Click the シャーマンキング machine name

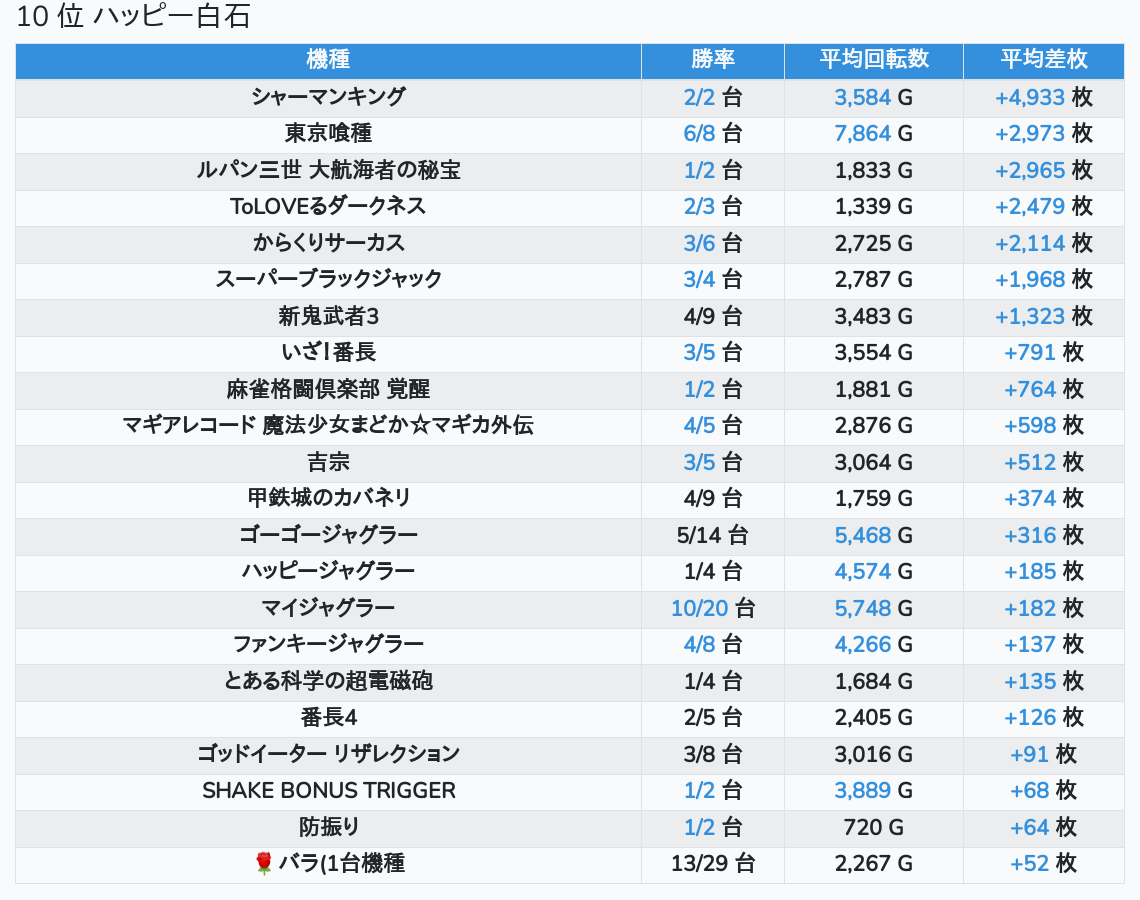(328, 97)
